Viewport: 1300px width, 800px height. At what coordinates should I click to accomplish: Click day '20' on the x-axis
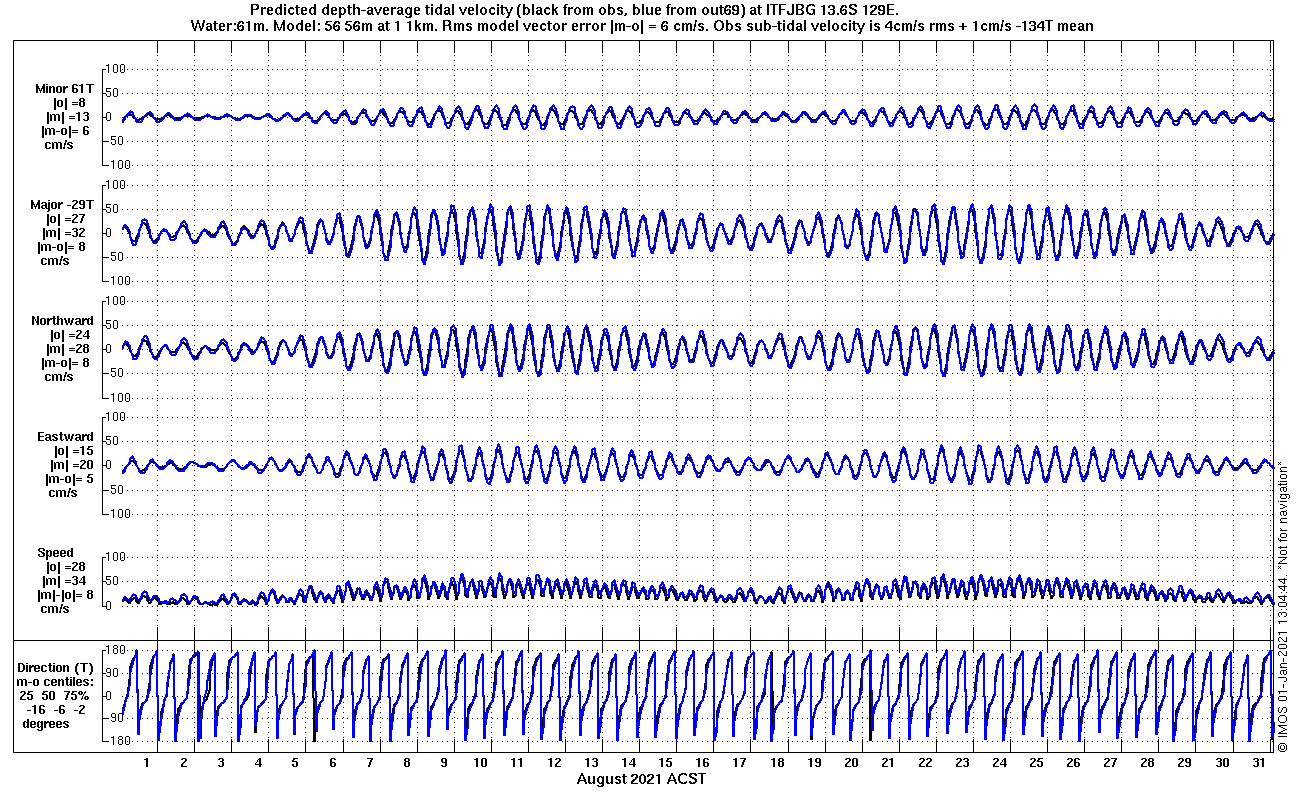[x=850, y=763]
